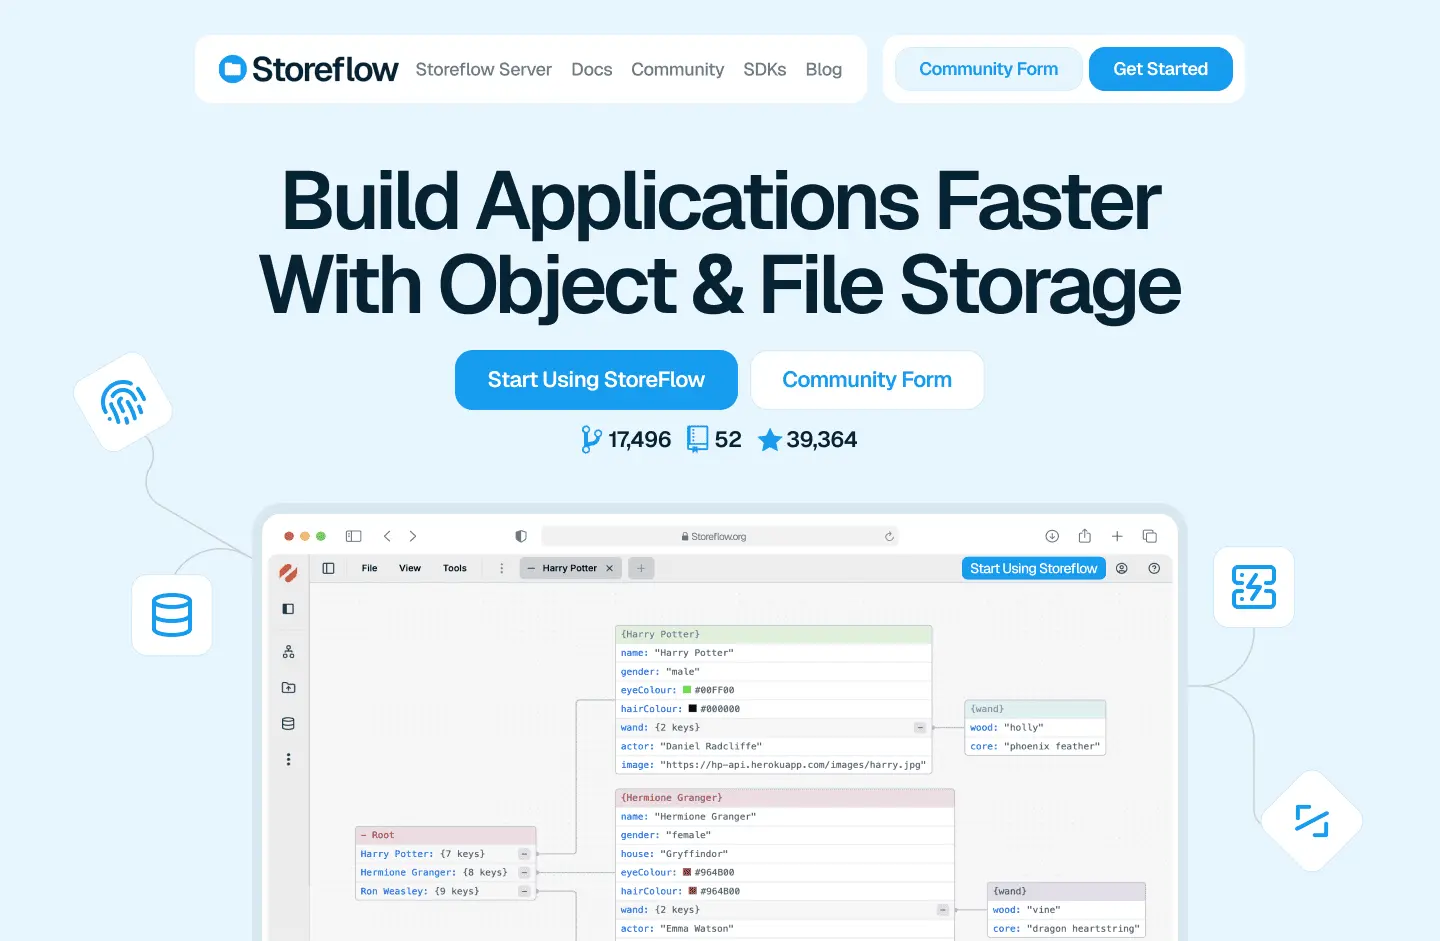1440x941 pixels.
Task: Open the account profile icon
Action: pos(1122,568)
